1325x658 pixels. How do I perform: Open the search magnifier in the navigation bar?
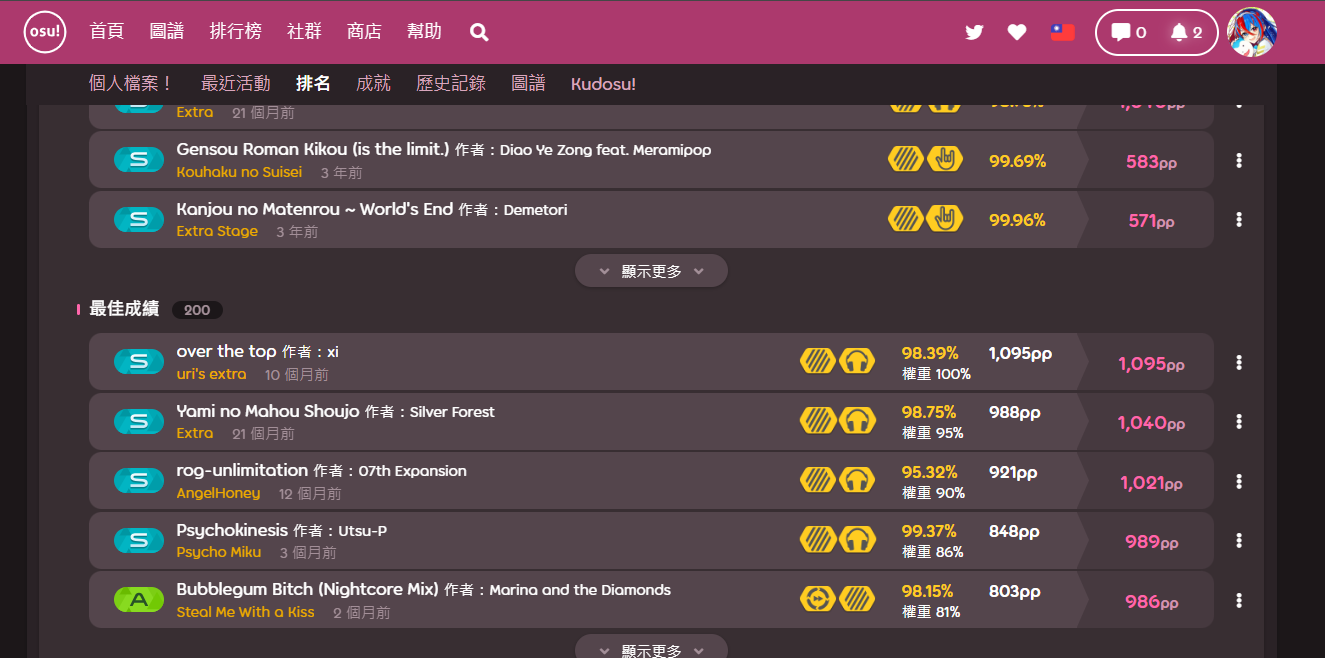pos(479,32)
